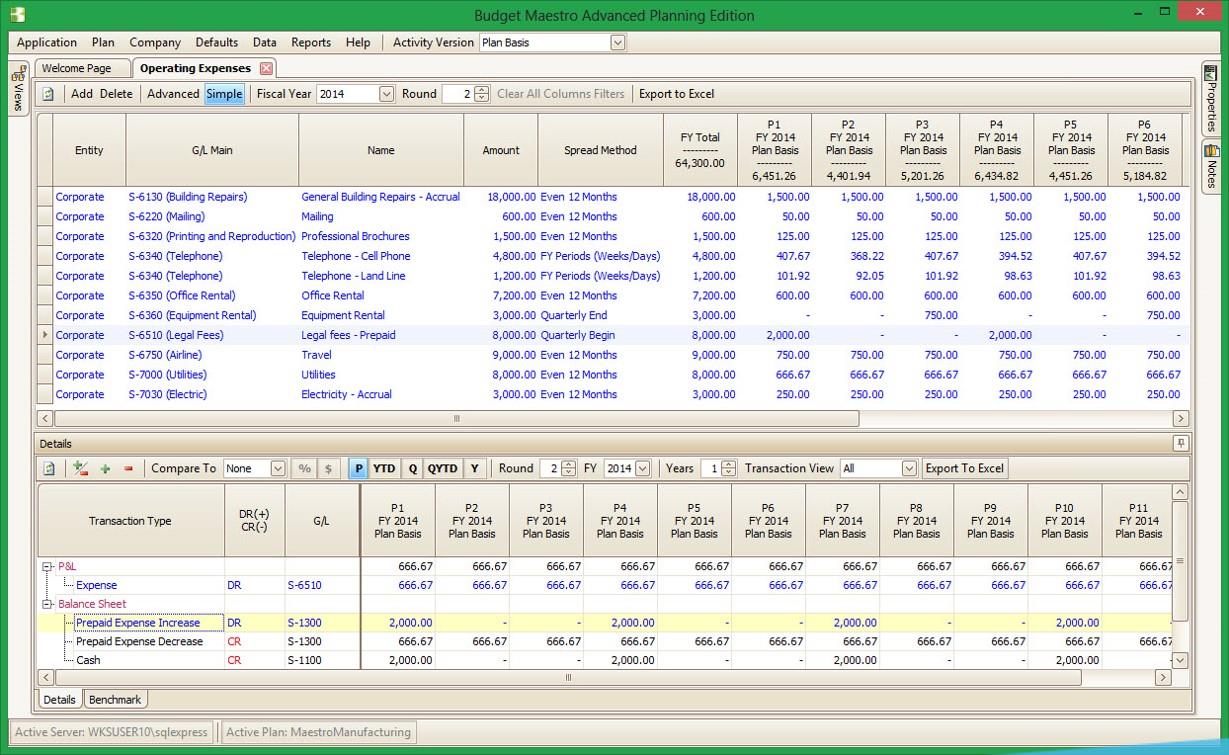Click the Details vertical scroll down arrow
1229x755 pixels.
pos(1180,660)
